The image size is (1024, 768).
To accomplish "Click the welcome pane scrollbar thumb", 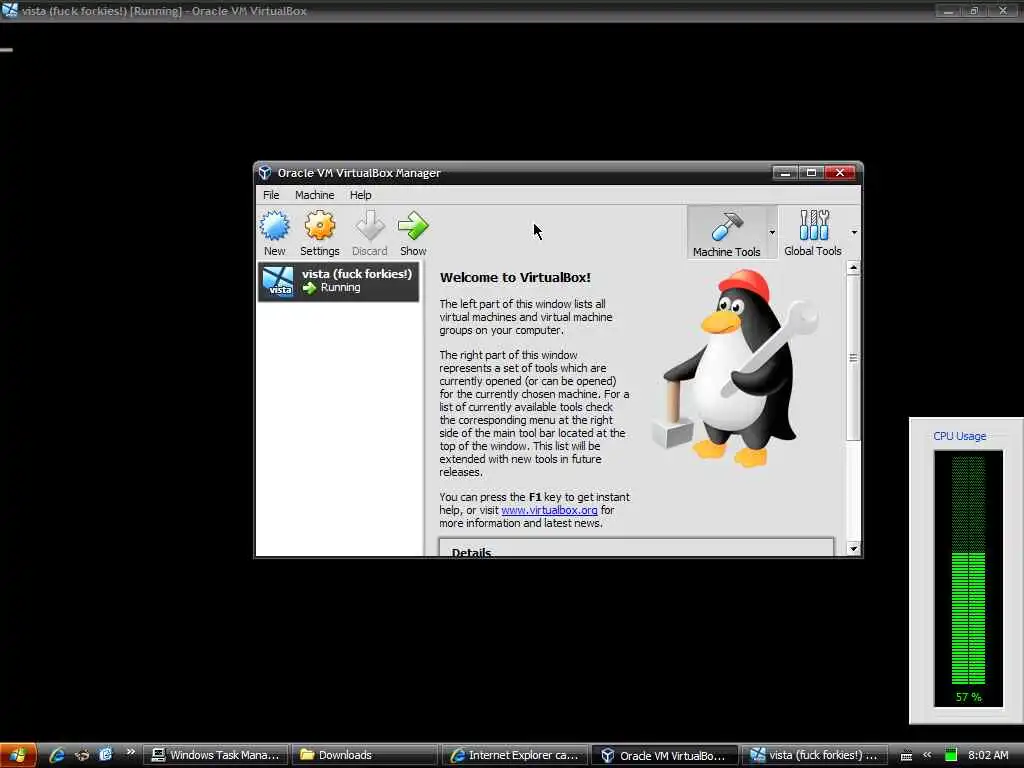I will pos(853,358).
